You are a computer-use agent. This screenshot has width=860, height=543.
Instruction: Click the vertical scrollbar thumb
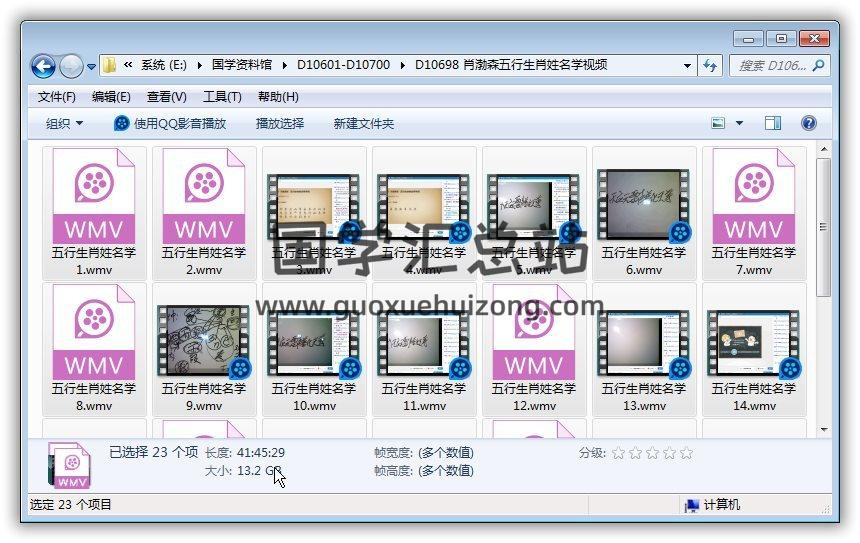click(823, 227)
